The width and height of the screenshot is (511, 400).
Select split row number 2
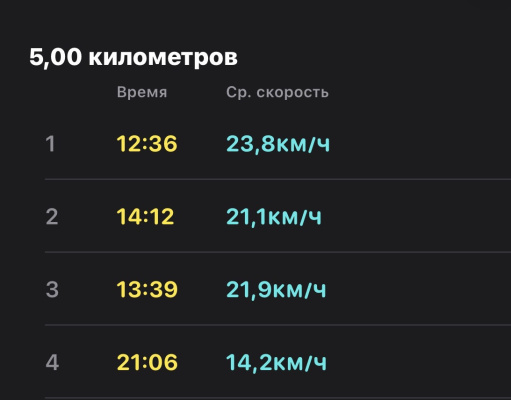(278, 216)
